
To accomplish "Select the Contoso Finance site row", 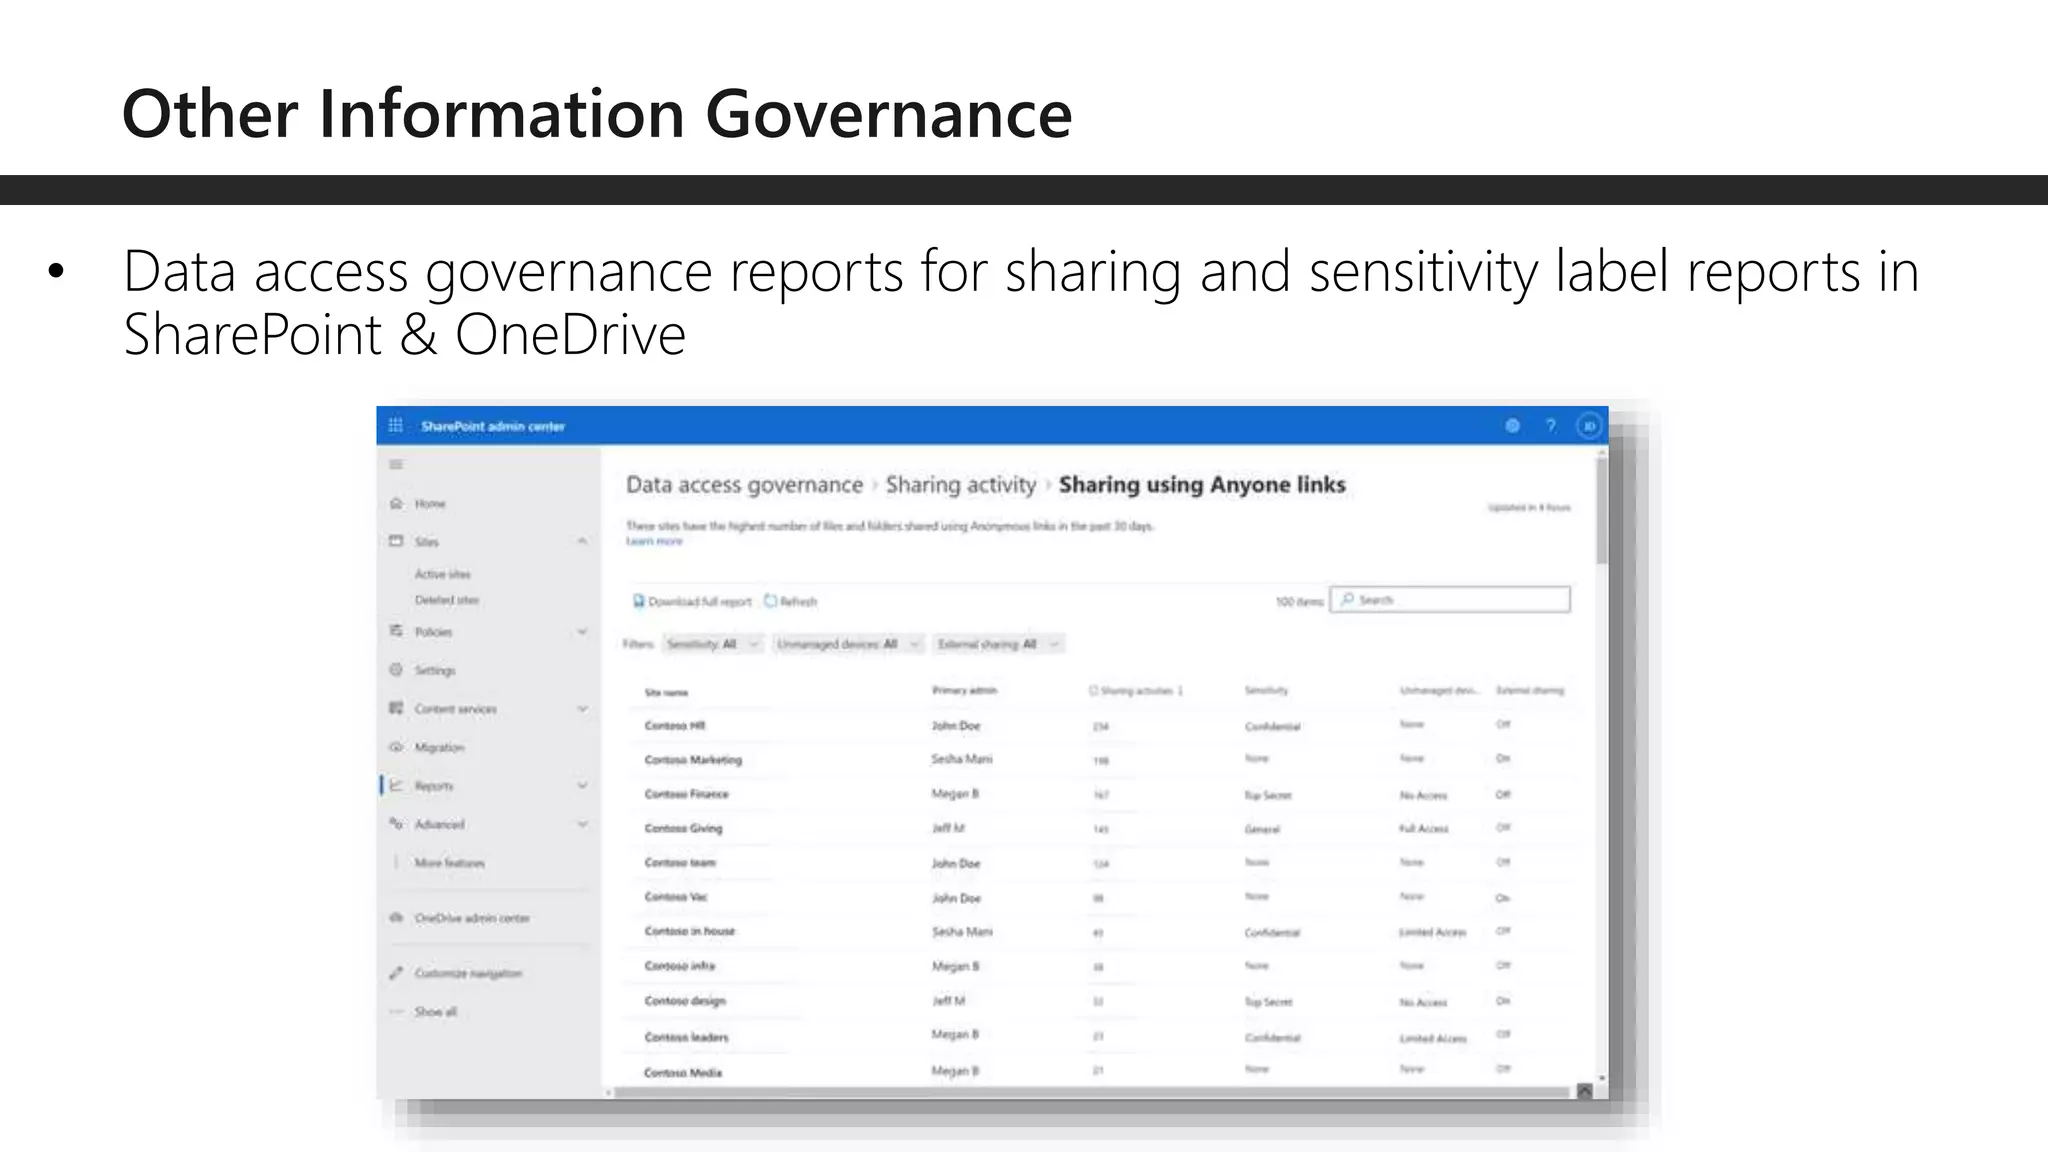I will pyautogui.click(x=1099, y=794).
